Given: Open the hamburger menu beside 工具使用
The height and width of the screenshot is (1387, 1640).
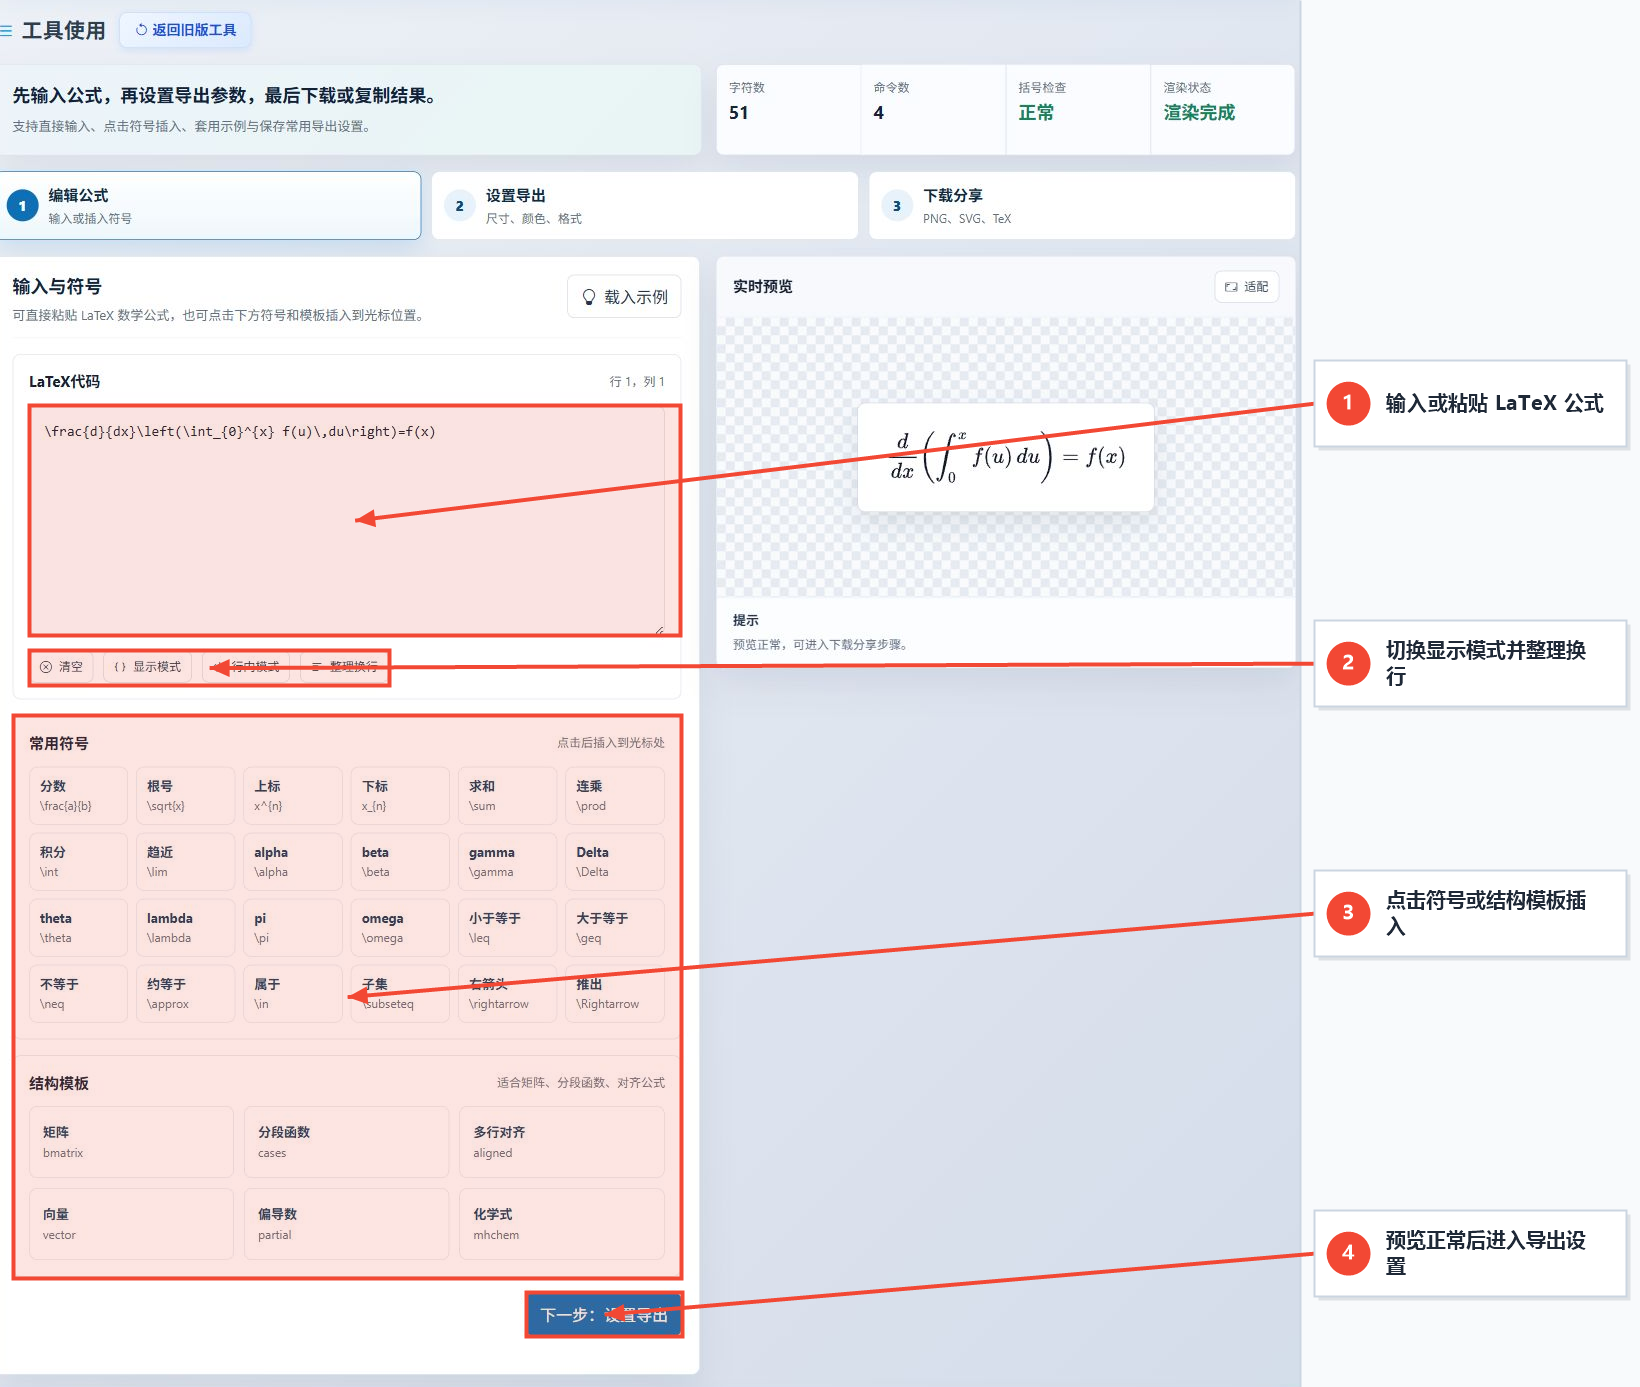Looking at the screenshot, I should pyautogui.click(x=6, y=31).
